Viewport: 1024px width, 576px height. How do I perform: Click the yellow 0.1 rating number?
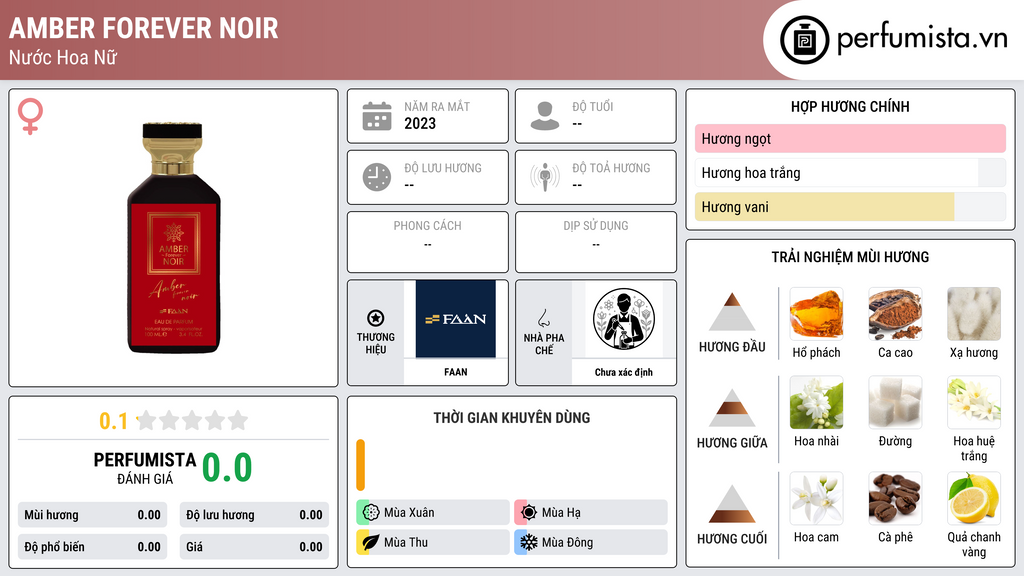(x=113, y=421)
